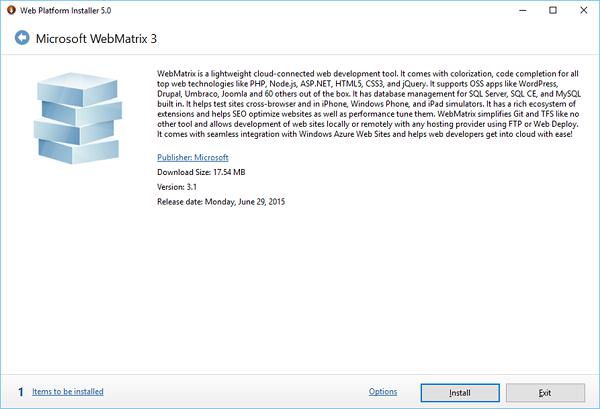
Task: Click the Web Platform Installer title bar icon
Action: tap(11, 10)
